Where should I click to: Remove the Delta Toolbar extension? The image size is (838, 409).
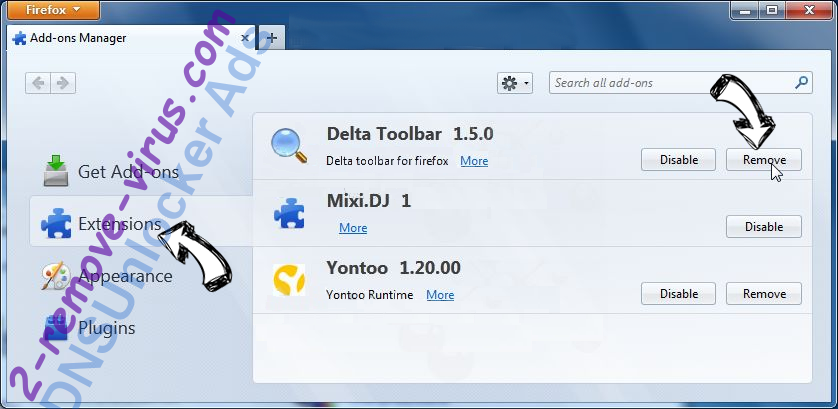coord(764,160)
